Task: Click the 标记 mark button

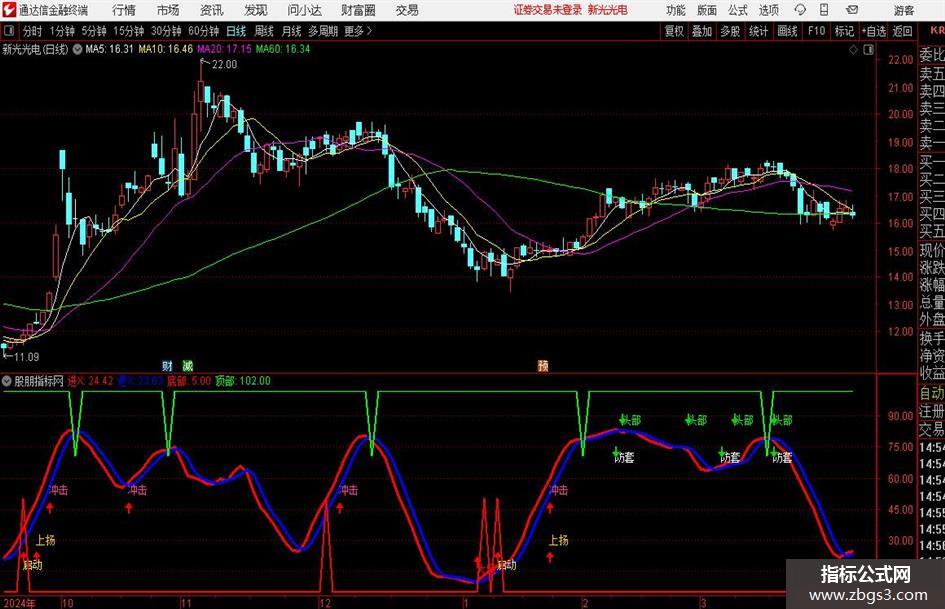Action: pos(844,31)
